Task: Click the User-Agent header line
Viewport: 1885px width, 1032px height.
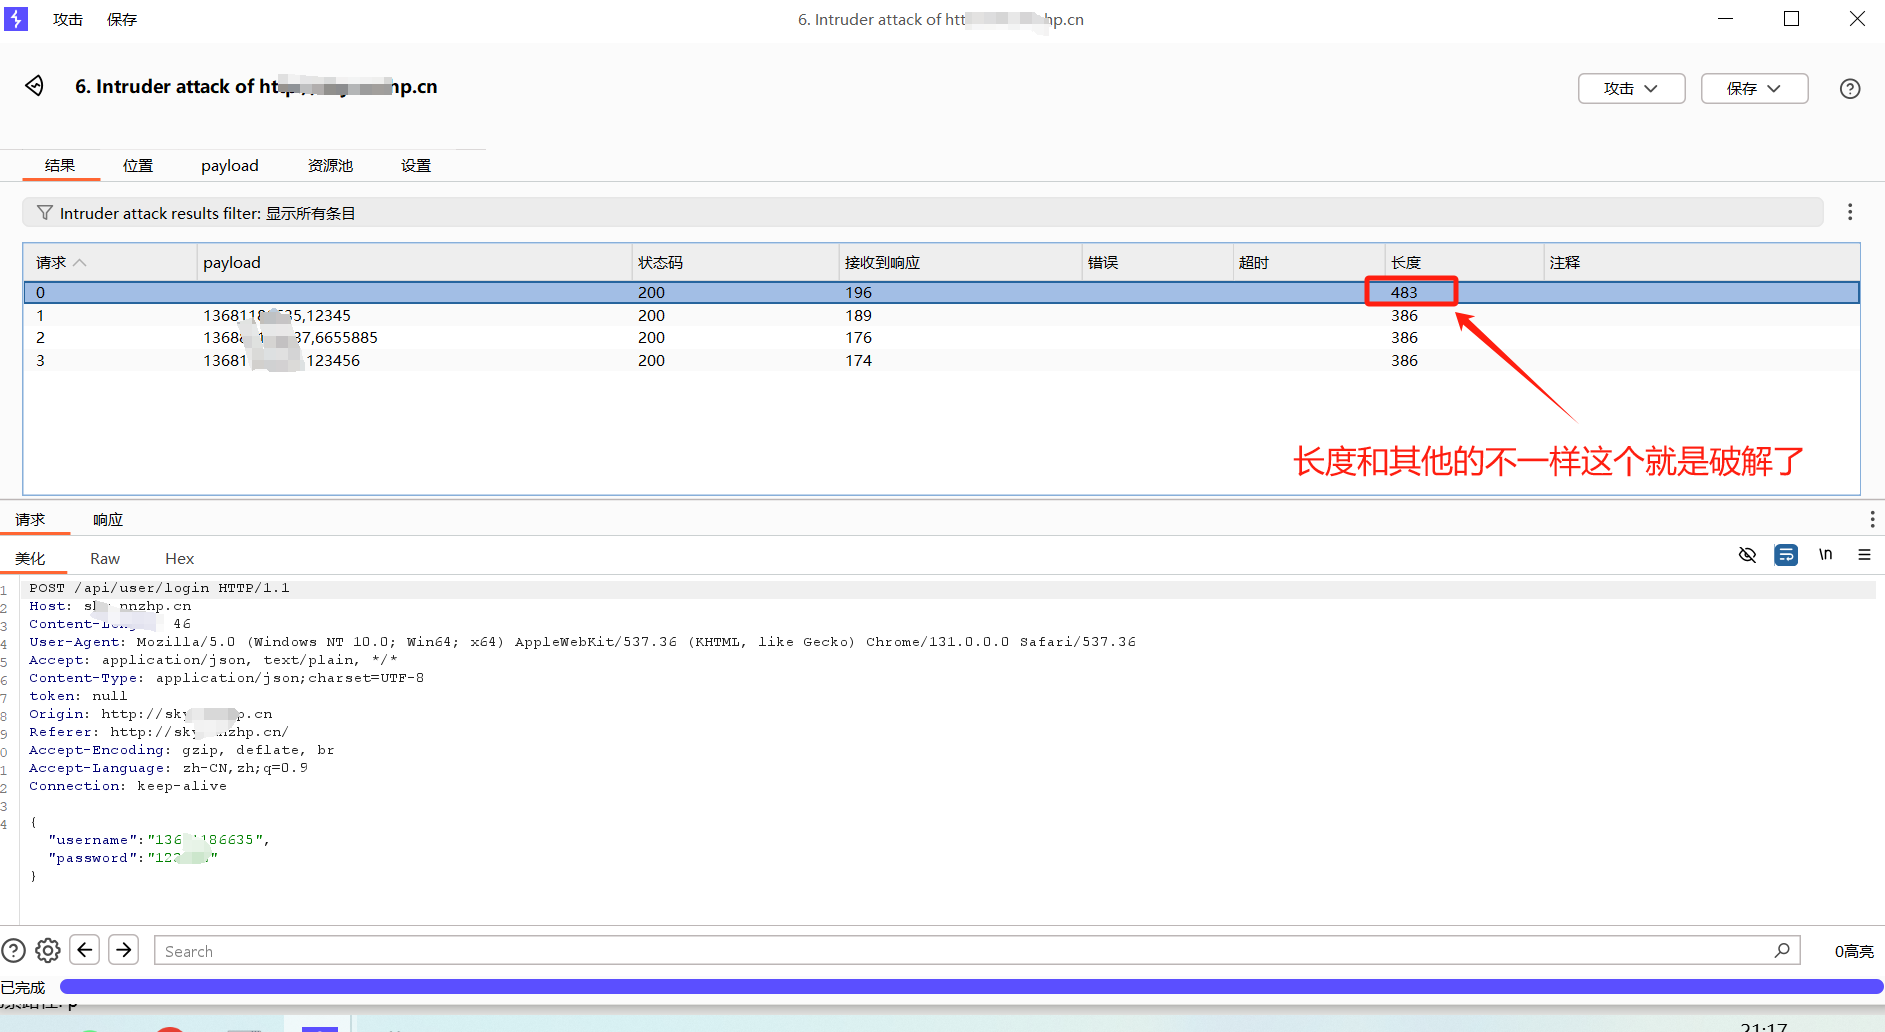Action: (582, 642)
